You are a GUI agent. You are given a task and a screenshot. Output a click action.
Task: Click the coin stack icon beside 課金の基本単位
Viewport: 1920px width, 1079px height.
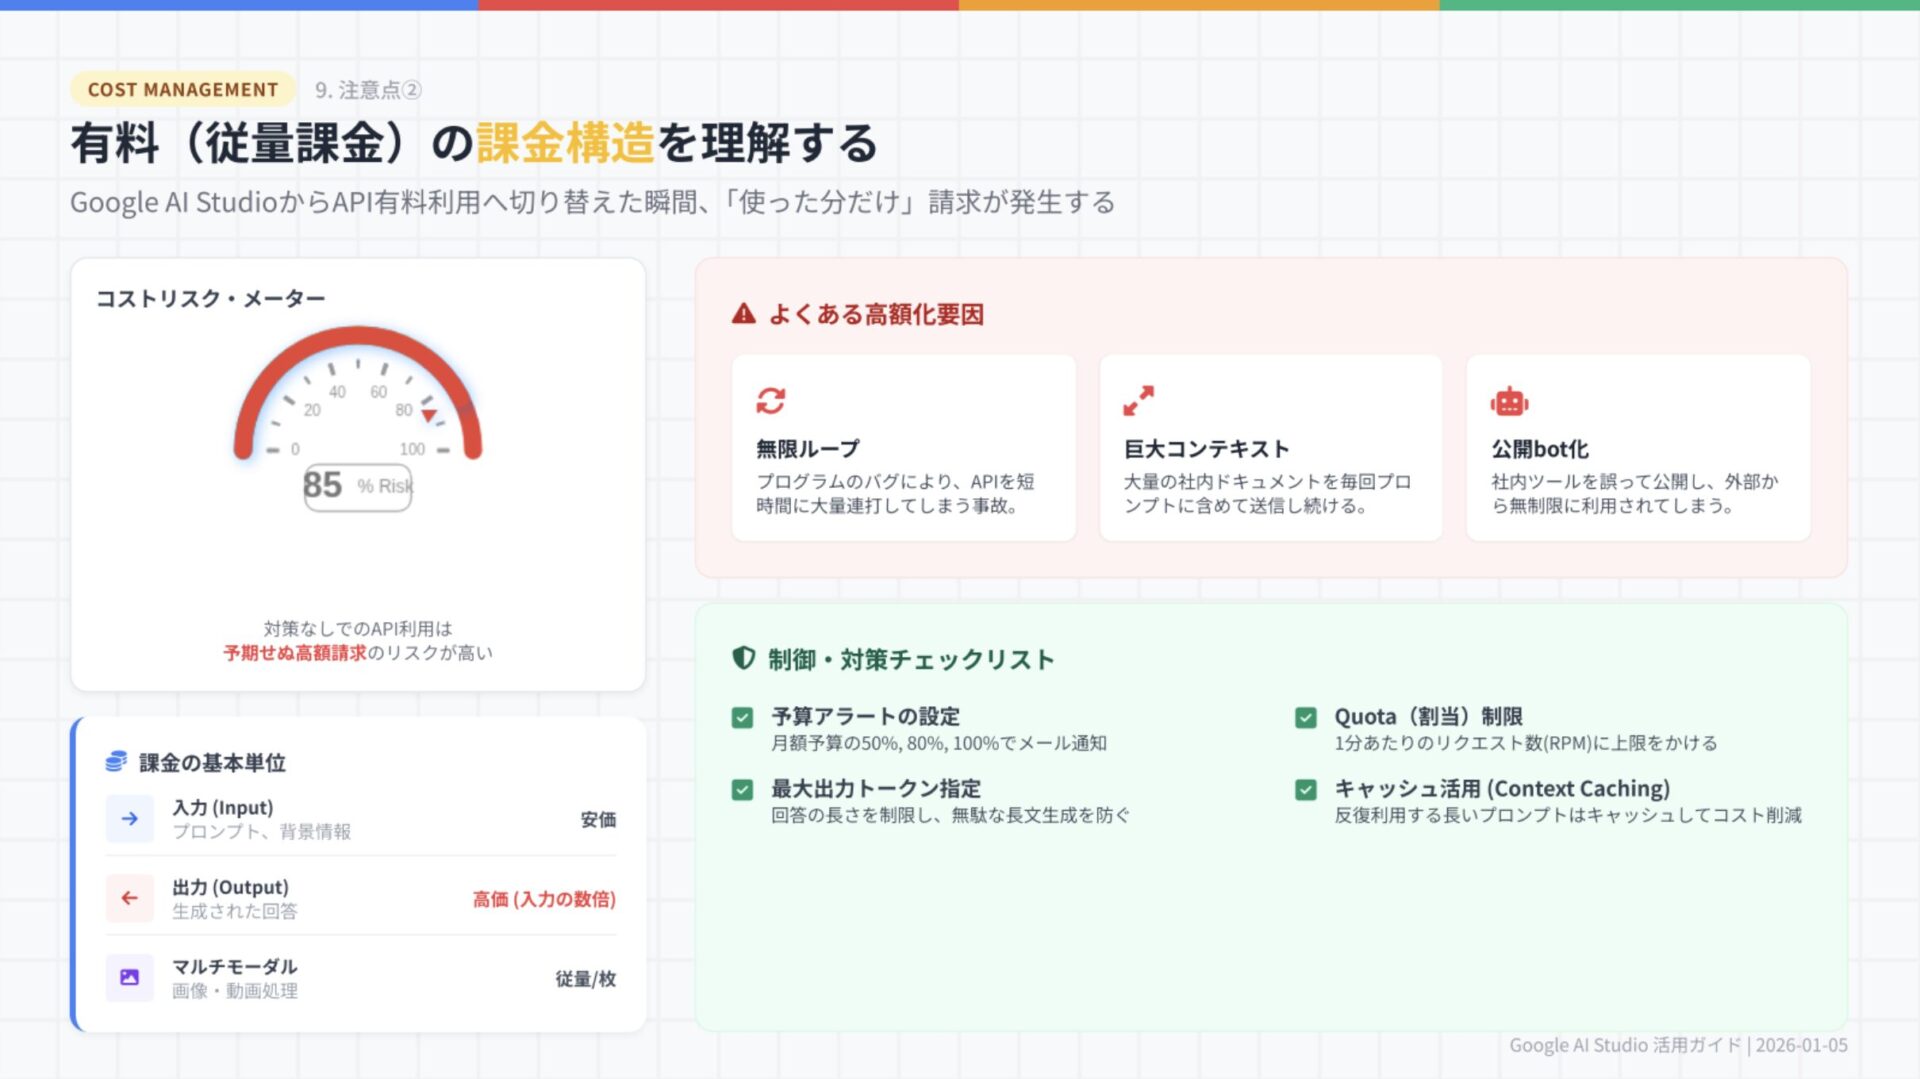116,762
